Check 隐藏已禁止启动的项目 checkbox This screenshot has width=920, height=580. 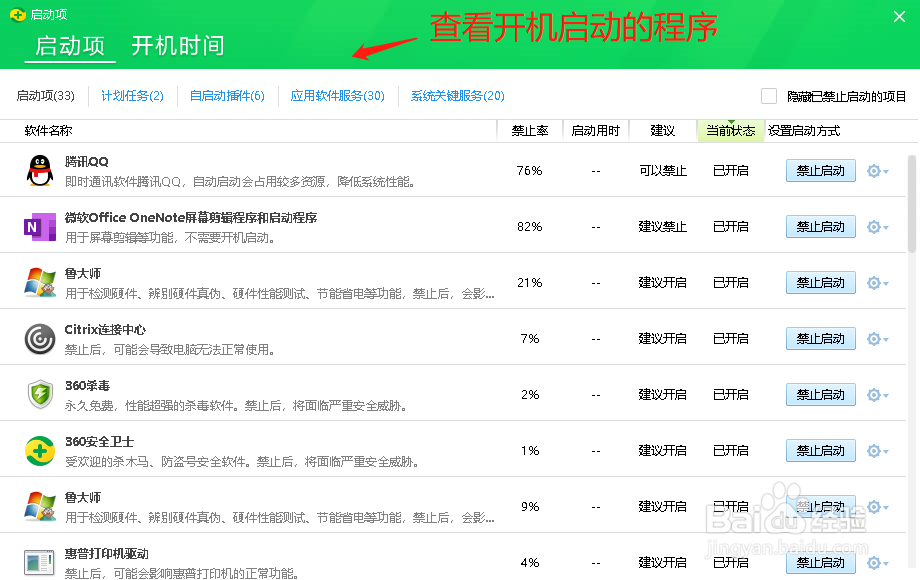click(769, 96)
